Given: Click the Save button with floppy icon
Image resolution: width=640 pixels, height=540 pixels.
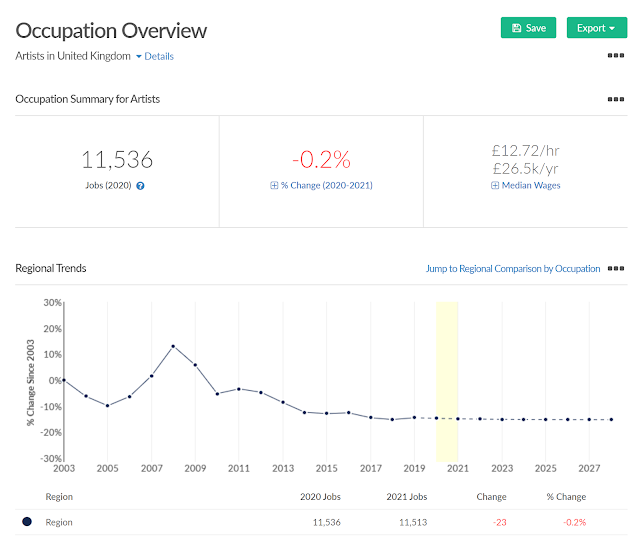Looking at the screenshot, I should click(528, 28).
